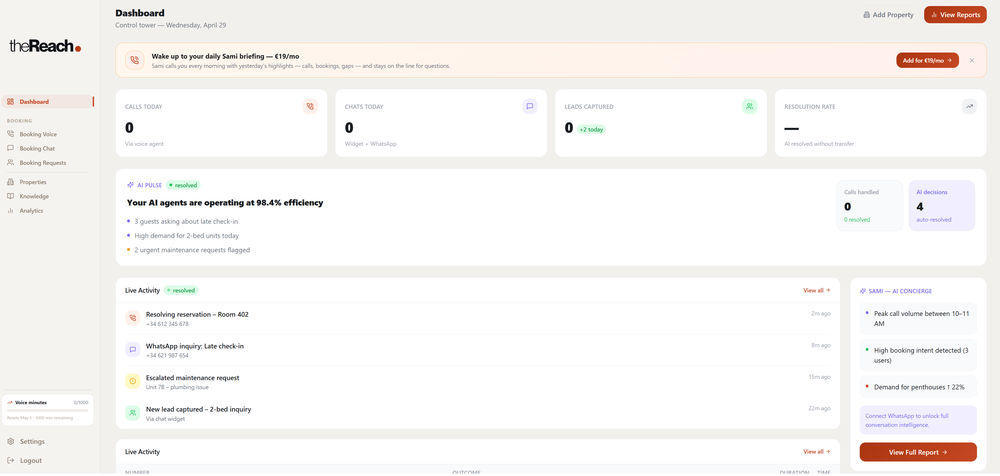This screenshot has height=476, width=1000.
Task: Click 'Demand for penthouses' insight
Action: point(918,387)
